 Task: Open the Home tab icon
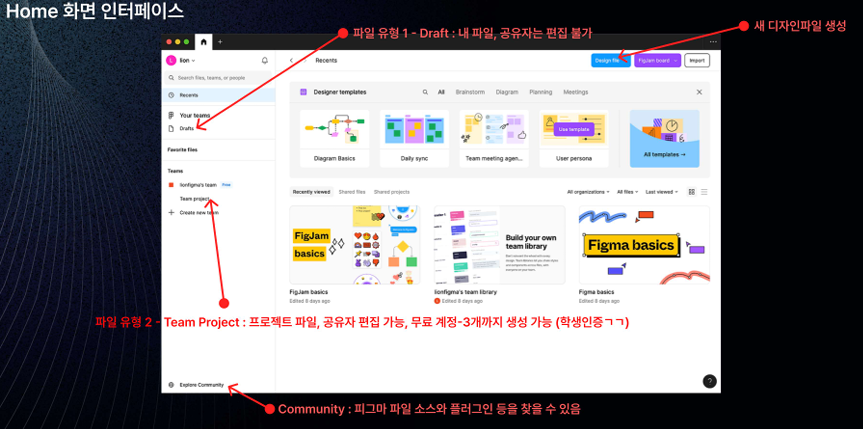(204, 41)
